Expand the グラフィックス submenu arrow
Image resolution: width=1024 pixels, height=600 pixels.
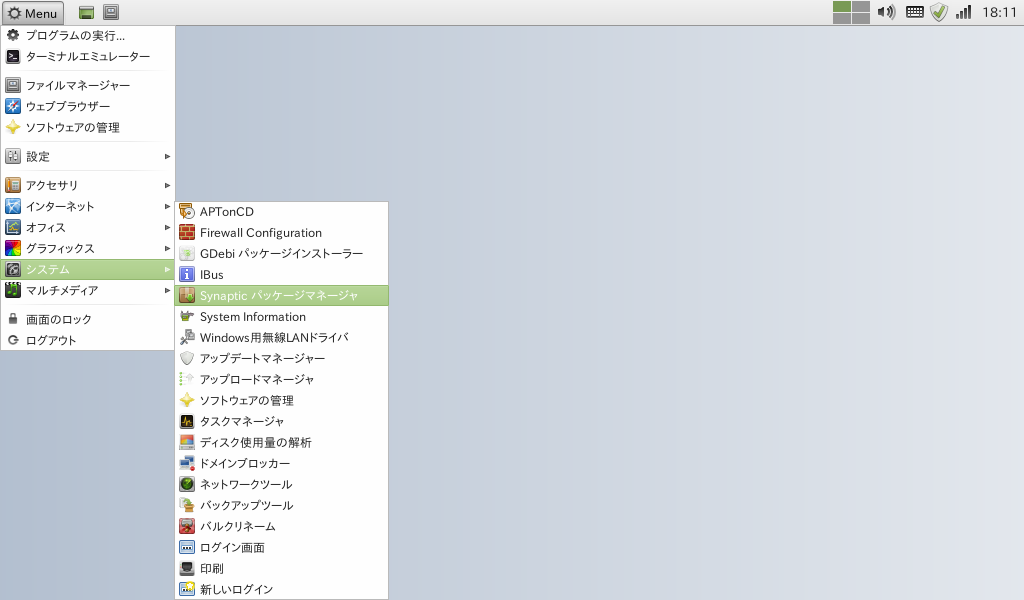pos(167,248)
